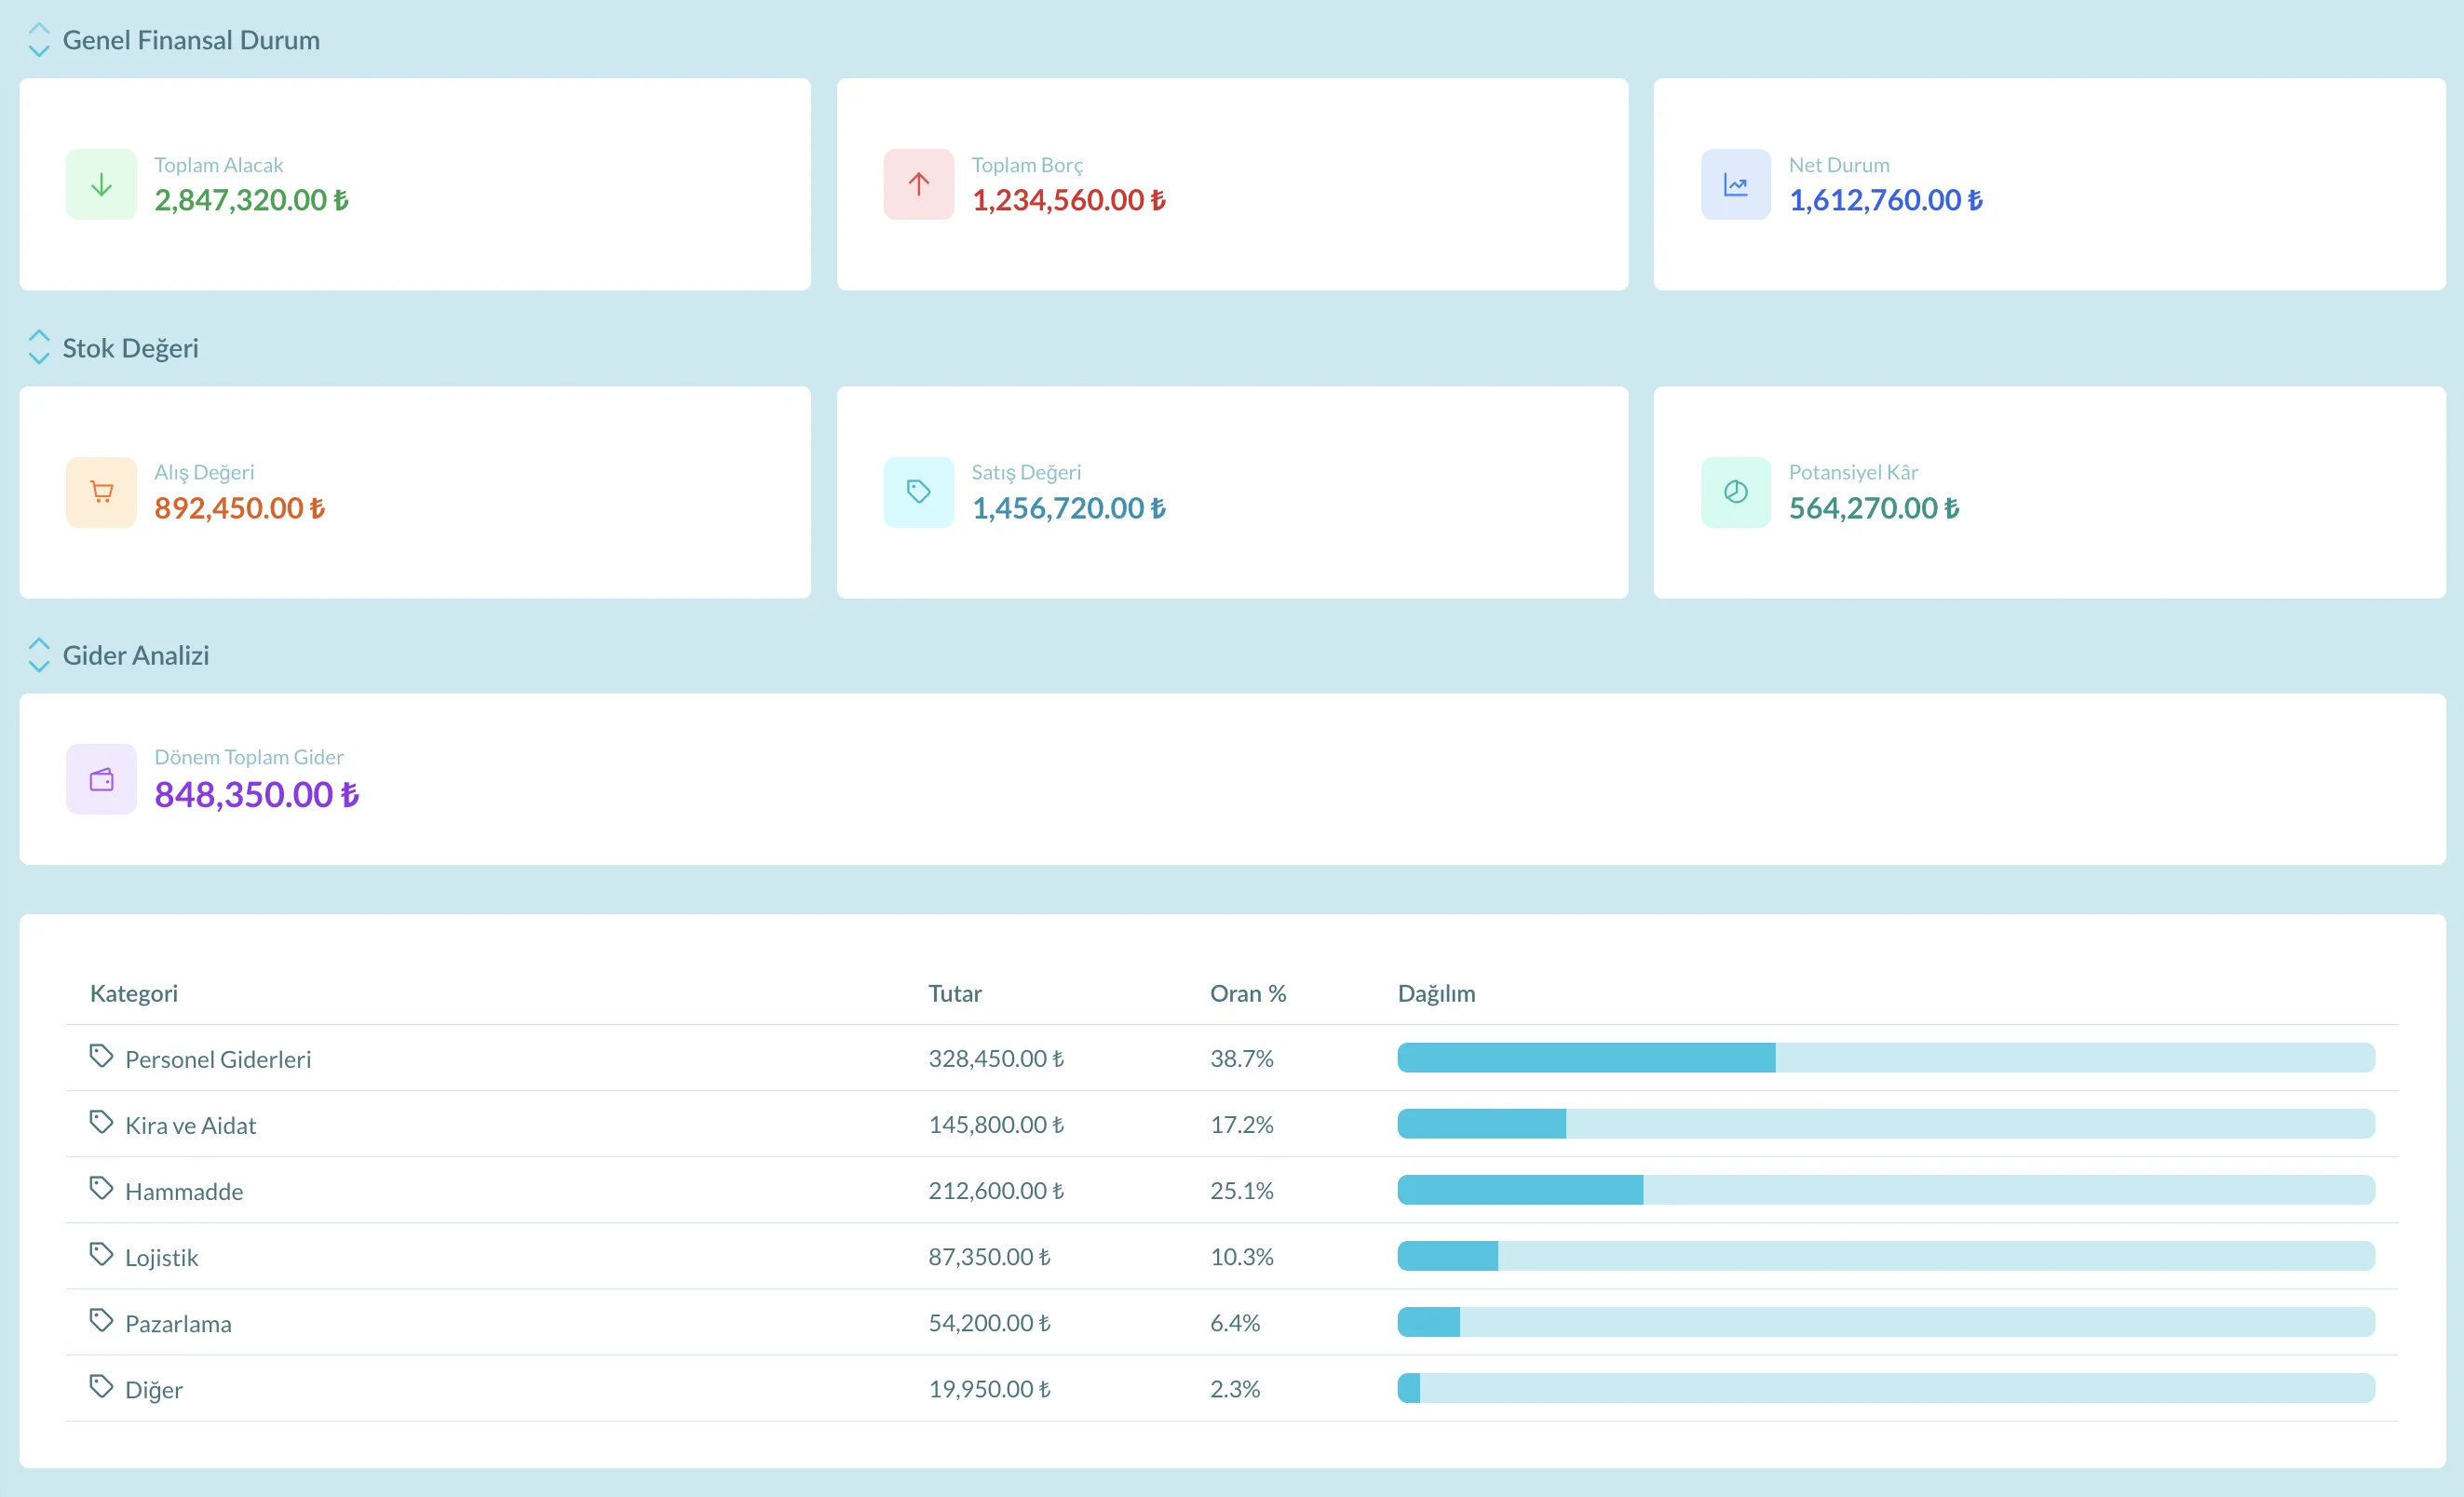
Task: Click the 848,350.00 ₺ total expense amount
Action: pos(257,795)
